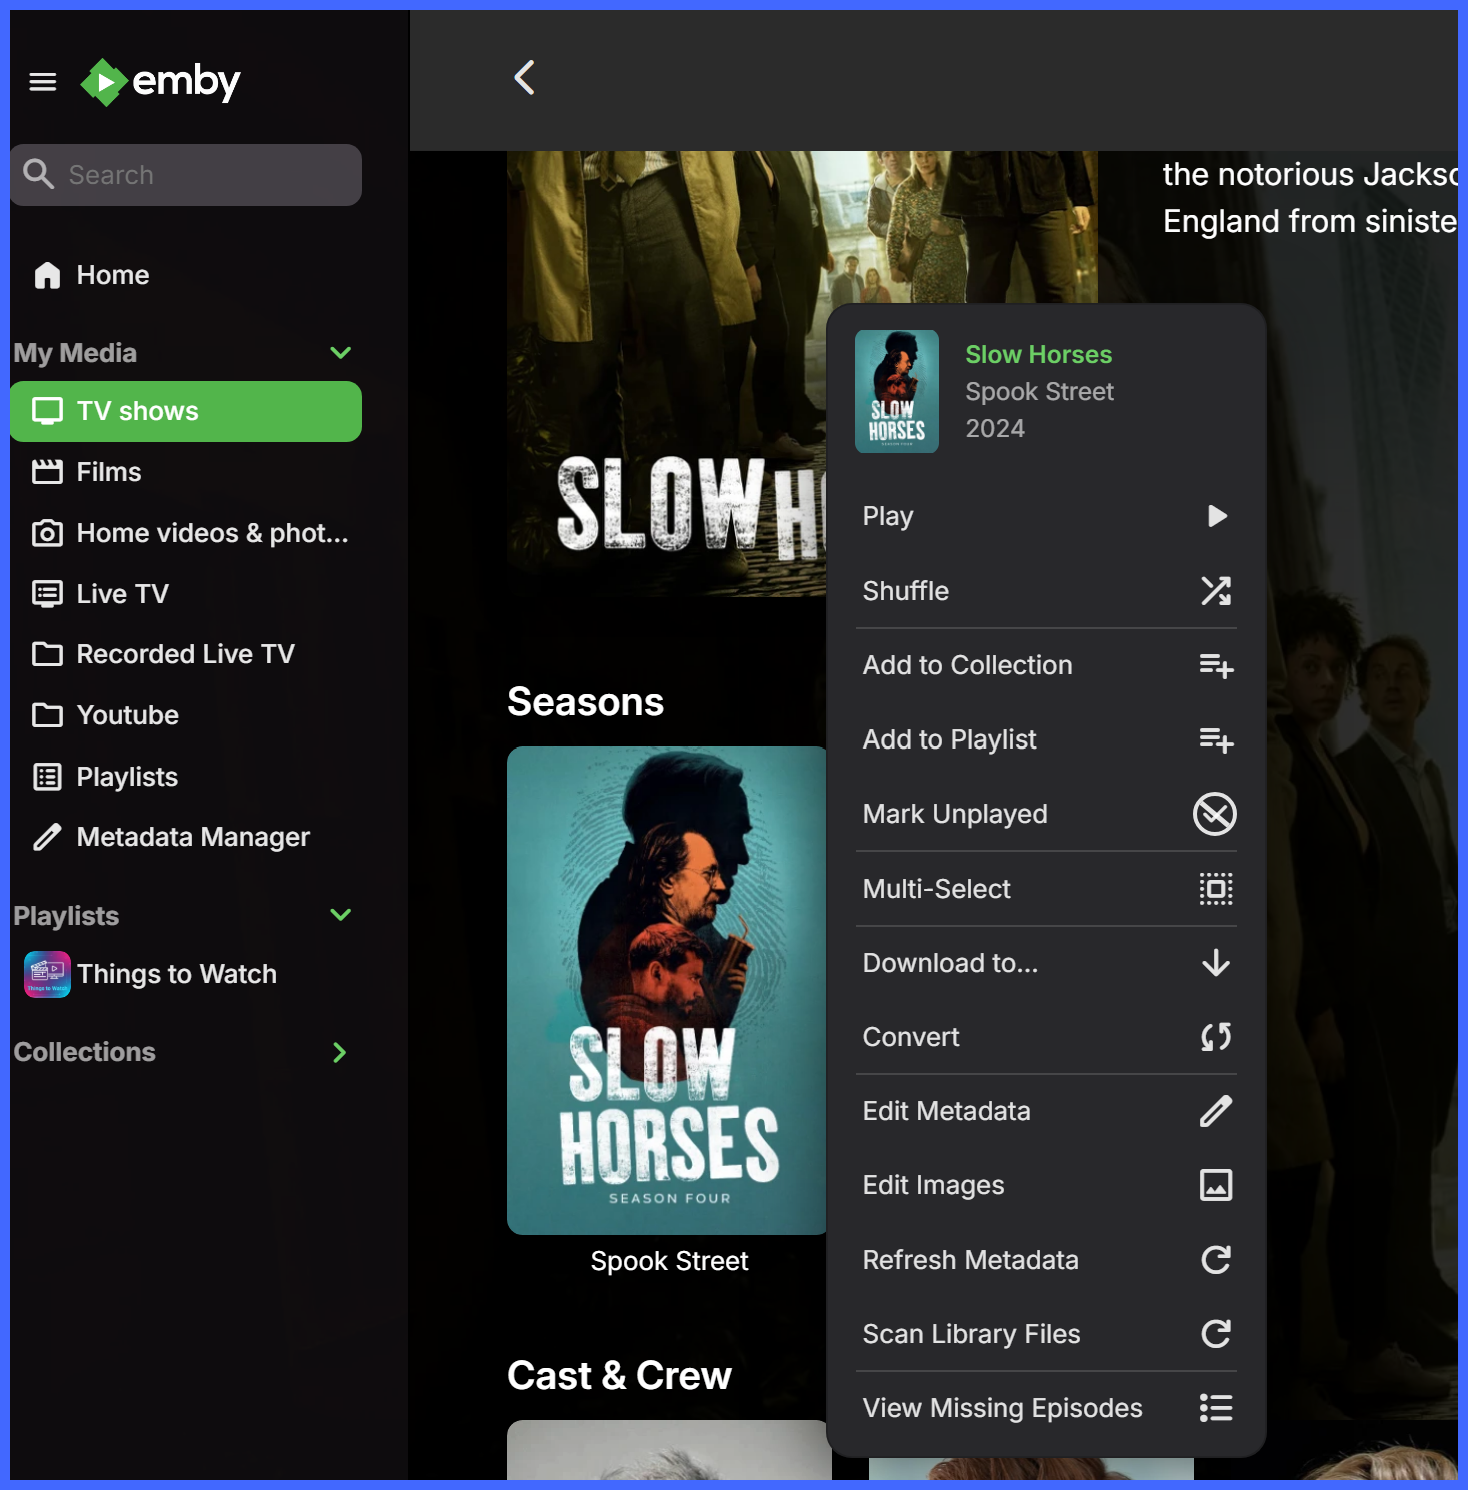Choose Edit Images menu entry

click(x=1047, y=1185)
